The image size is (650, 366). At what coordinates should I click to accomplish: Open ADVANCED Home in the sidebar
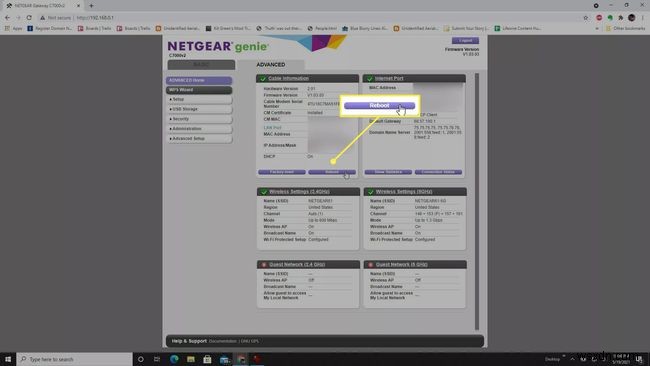point(199,80)
